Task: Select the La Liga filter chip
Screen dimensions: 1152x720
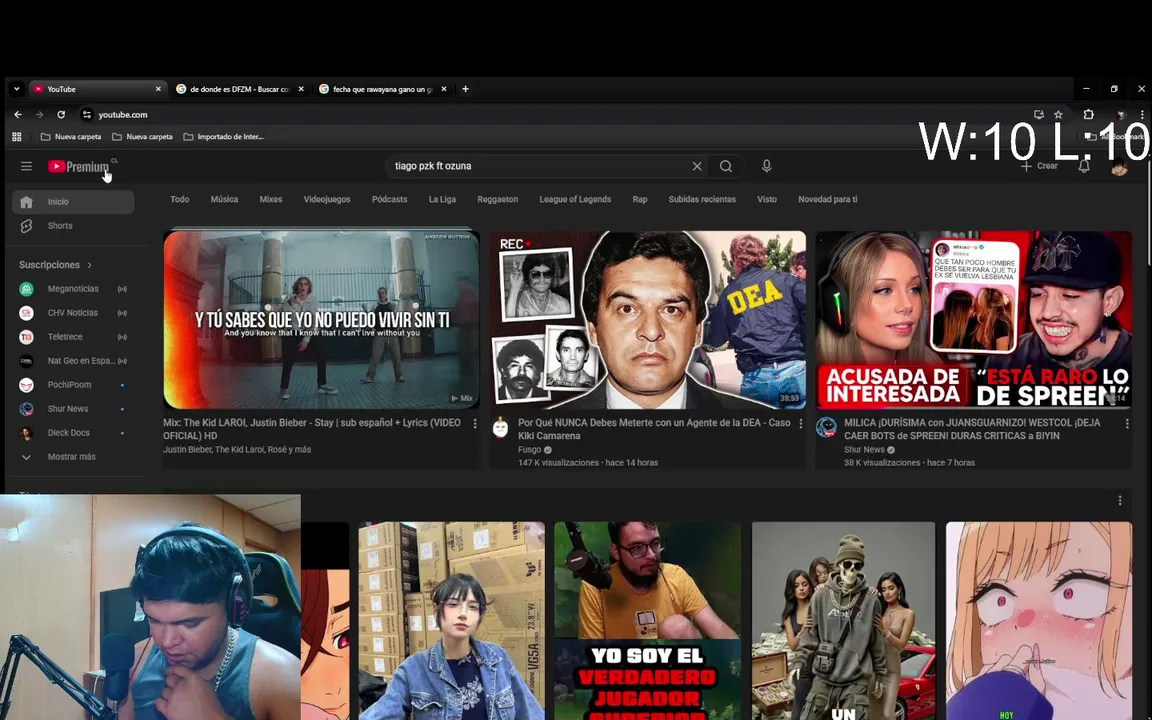Action: click(442, 199)
